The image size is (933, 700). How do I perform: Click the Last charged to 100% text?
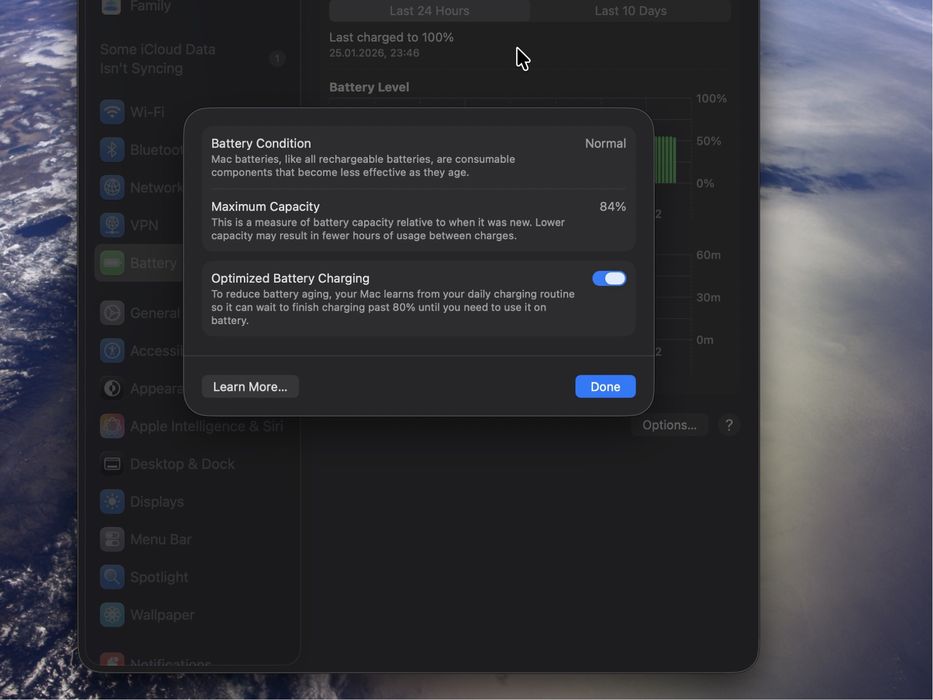coord(391,37)
